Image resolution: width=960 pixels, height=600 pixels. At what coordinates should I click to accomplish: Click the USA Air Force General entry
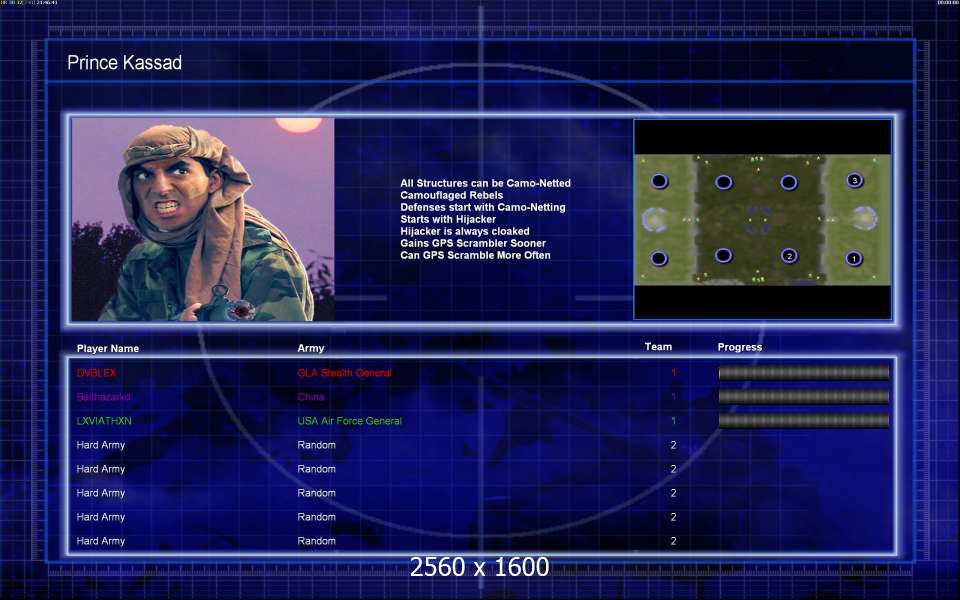pos(350,421)
